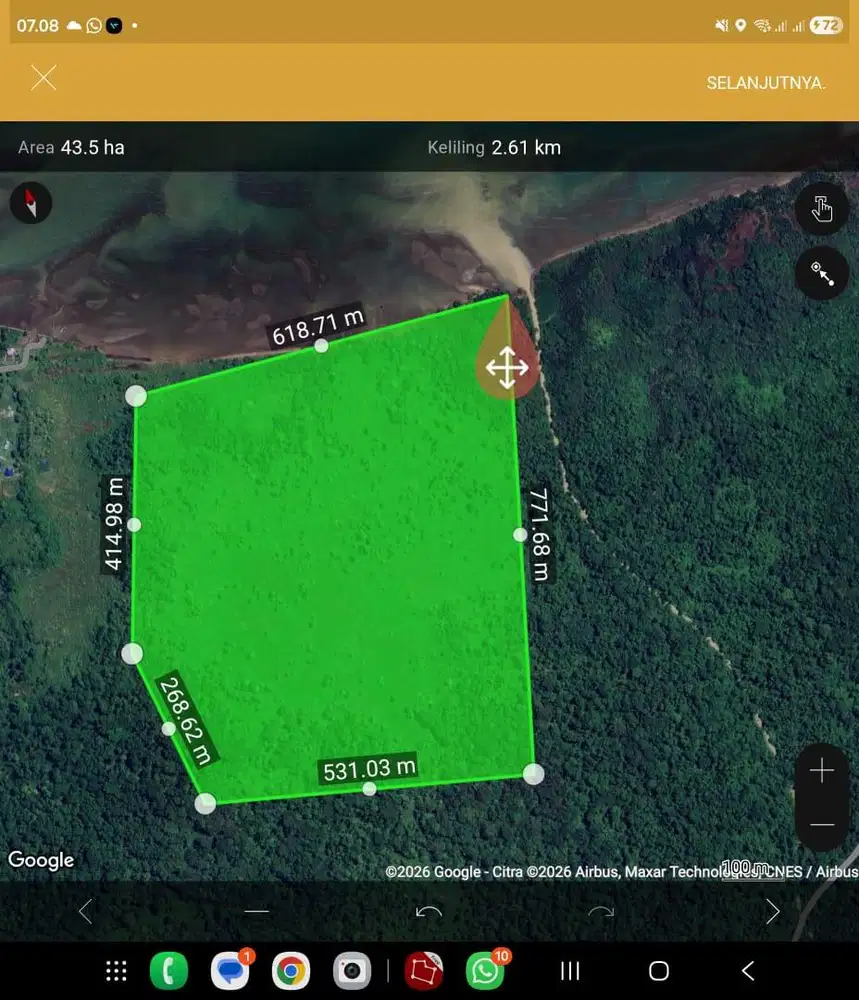Zoom out using the minus map icon

pyautogui.click(x=821, y=825)
